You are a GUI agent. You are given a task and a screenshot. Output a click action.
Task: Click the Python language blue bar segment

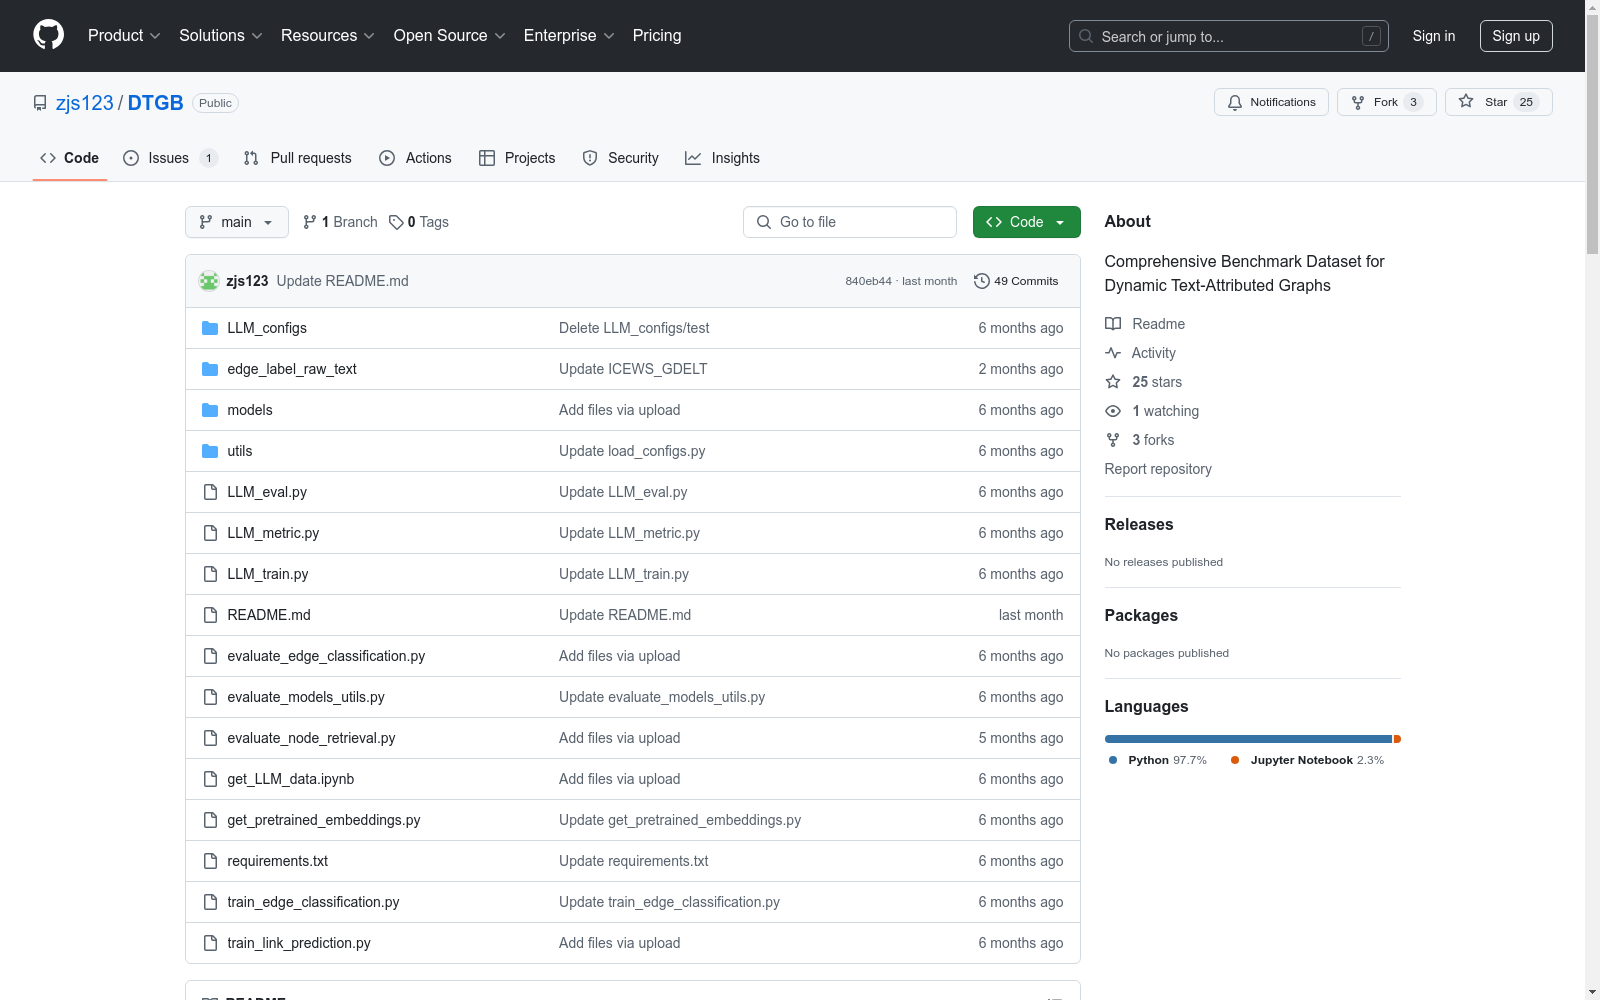(1248, 739)
